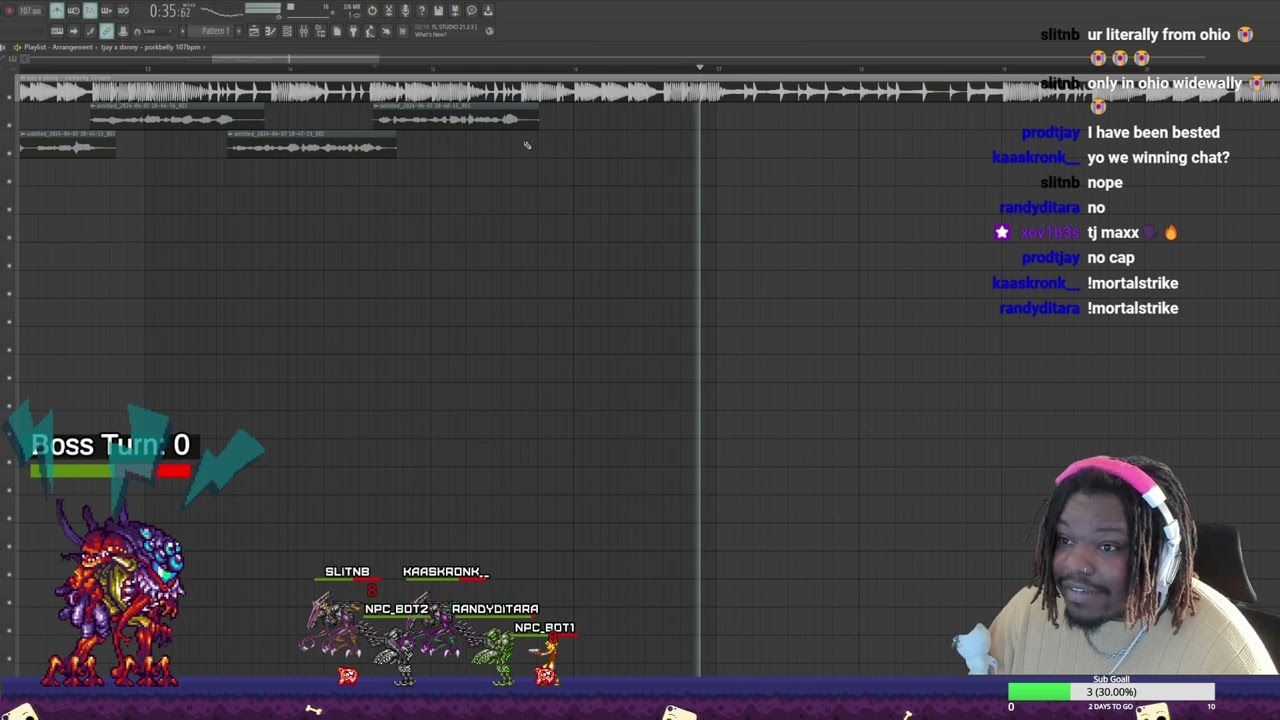Toggle the link-to-controller chain icon
The width and height of the screenshot is (1280, 720).
point(106,31)
